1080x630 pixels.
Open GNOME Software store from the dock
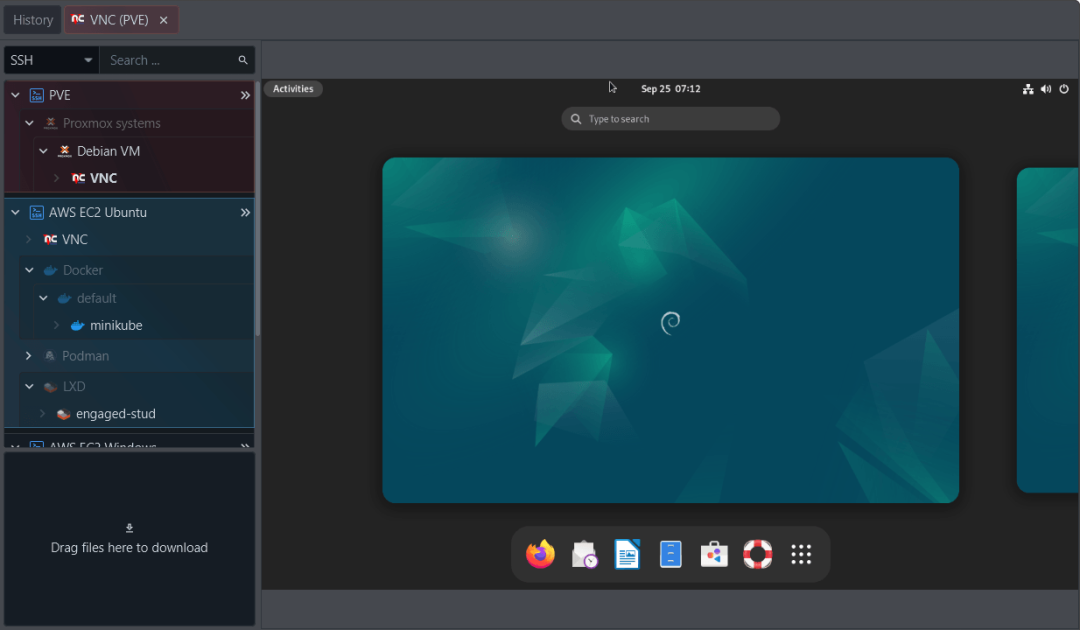point(714,554)
